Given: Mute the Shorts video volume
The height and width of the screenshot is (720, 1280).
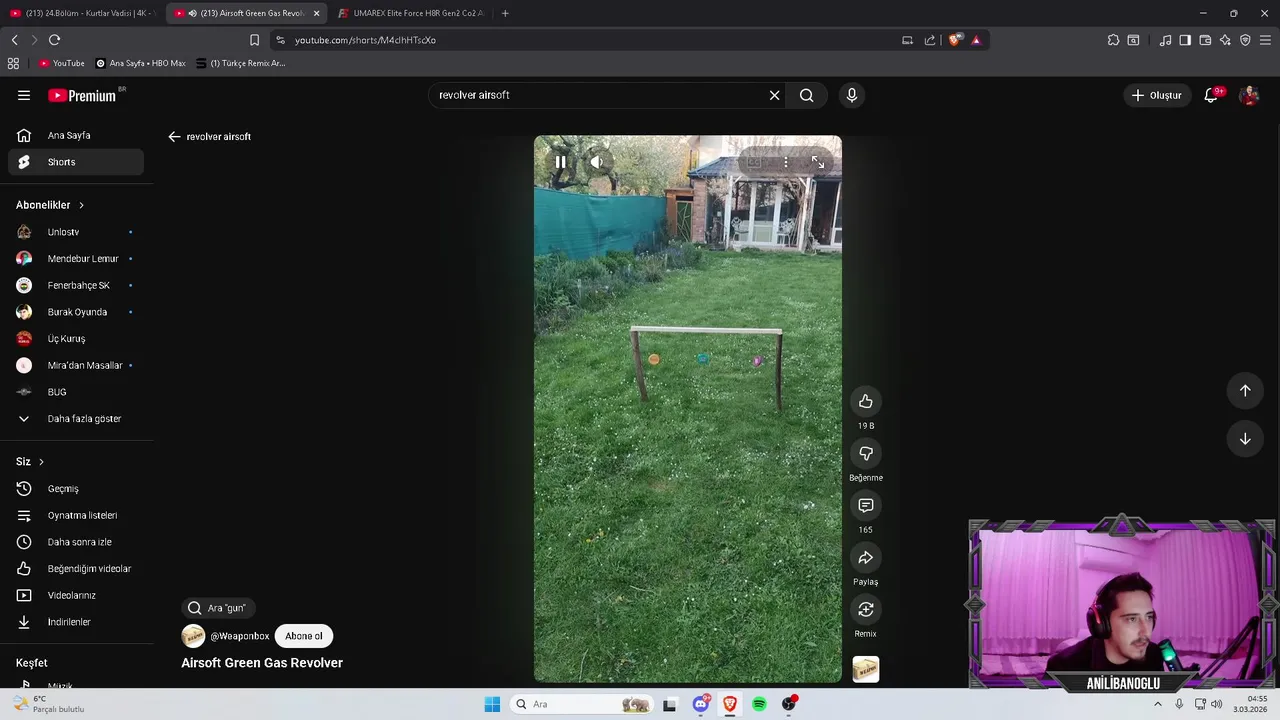Looking at the screenshot, I should click(596, 162).
